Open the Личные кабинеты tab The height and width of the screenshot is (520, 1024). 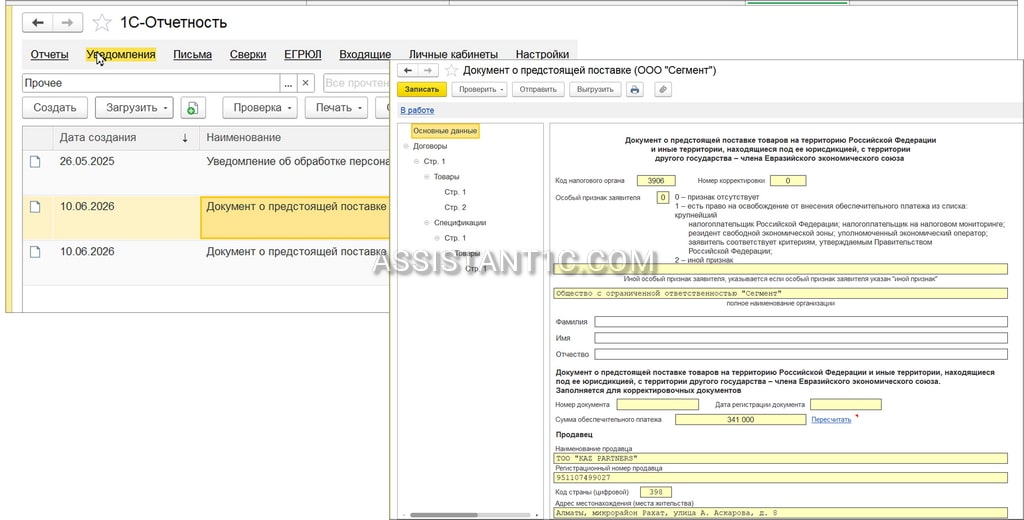click(x=453, y=55)
